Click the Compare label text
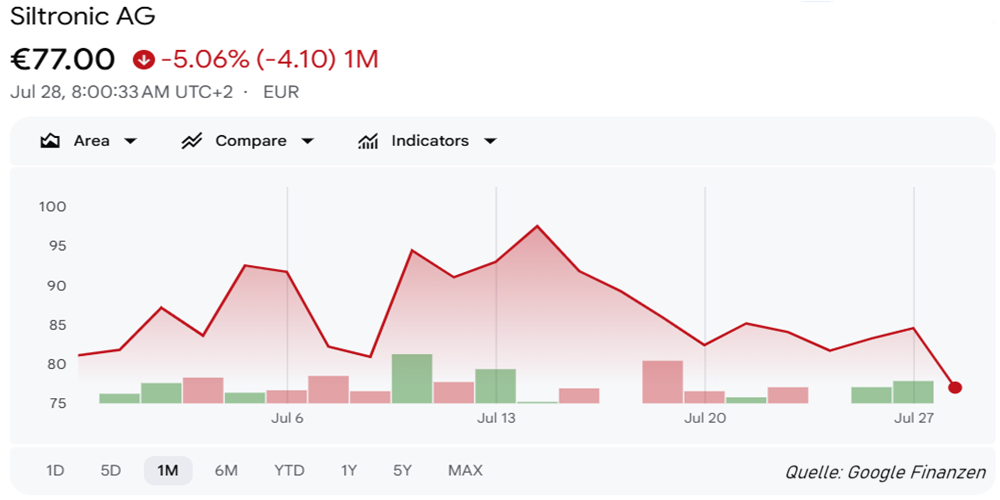 coord(251,141)
